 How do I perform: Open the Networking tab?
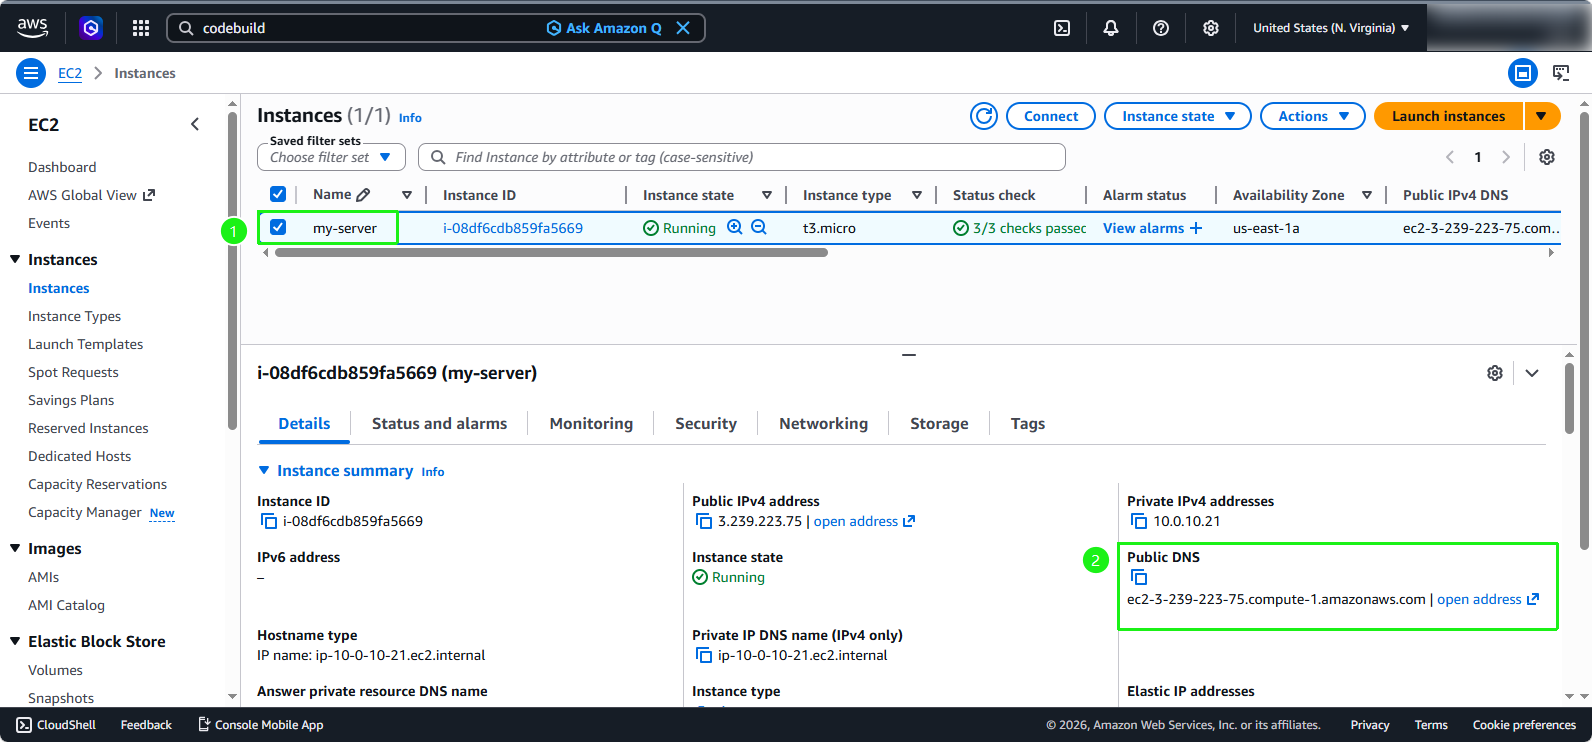pyautogui.click(x=824, y=424)
